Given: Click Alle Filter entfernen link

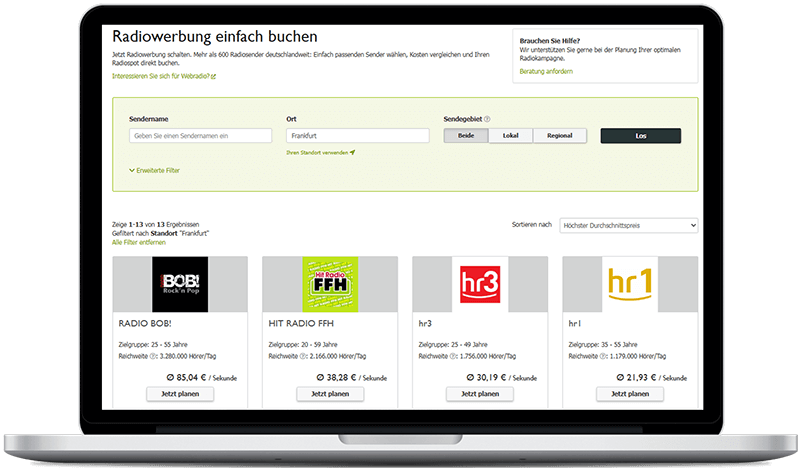Looking at the screenshot, I should pos(141,243).
